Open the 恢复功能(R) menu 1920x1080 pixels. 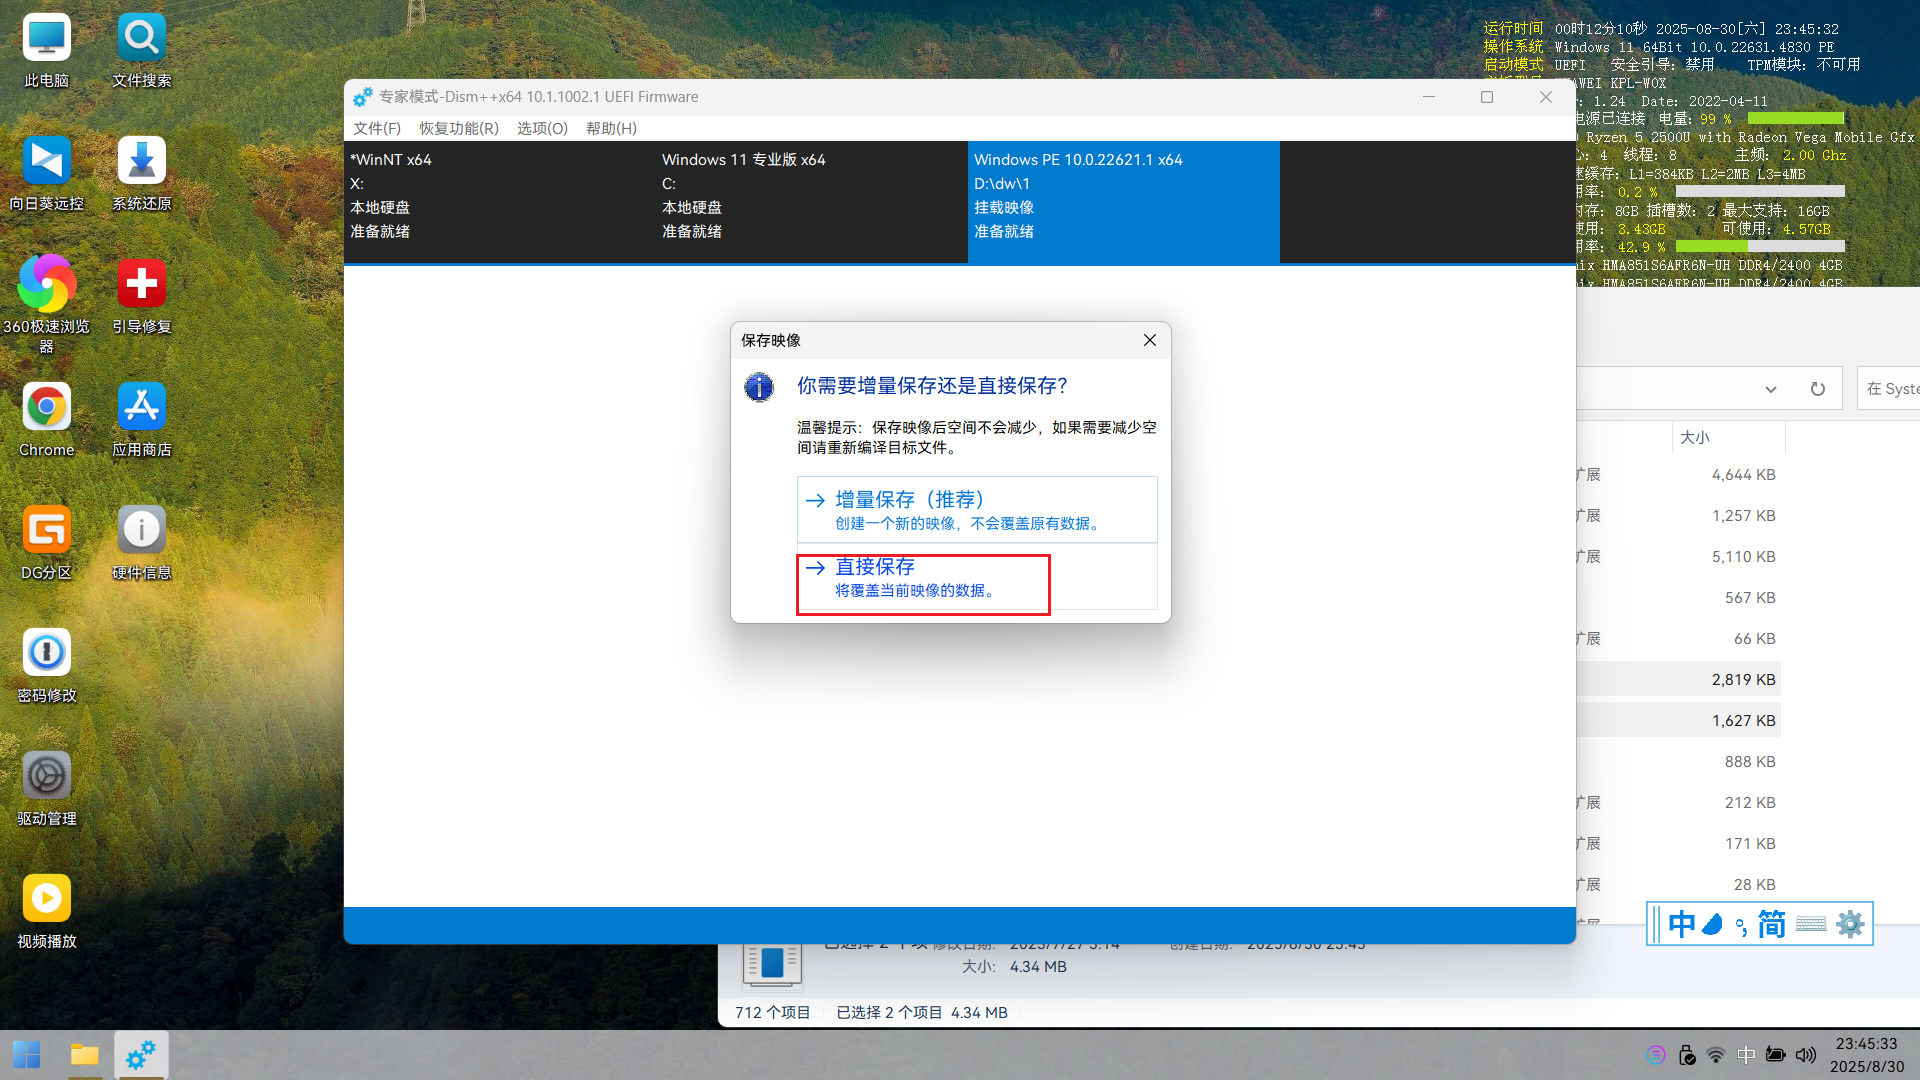[x=458, y=128]
